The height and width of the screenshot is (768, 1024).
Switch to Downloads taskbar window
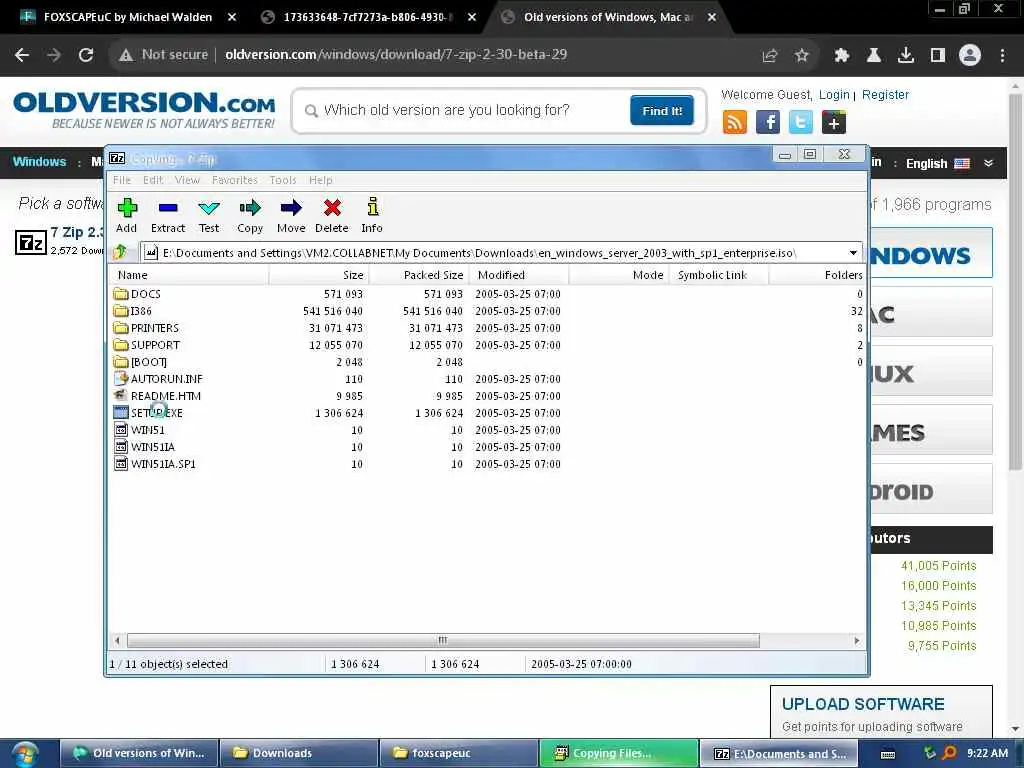click(x=298, y=753)
